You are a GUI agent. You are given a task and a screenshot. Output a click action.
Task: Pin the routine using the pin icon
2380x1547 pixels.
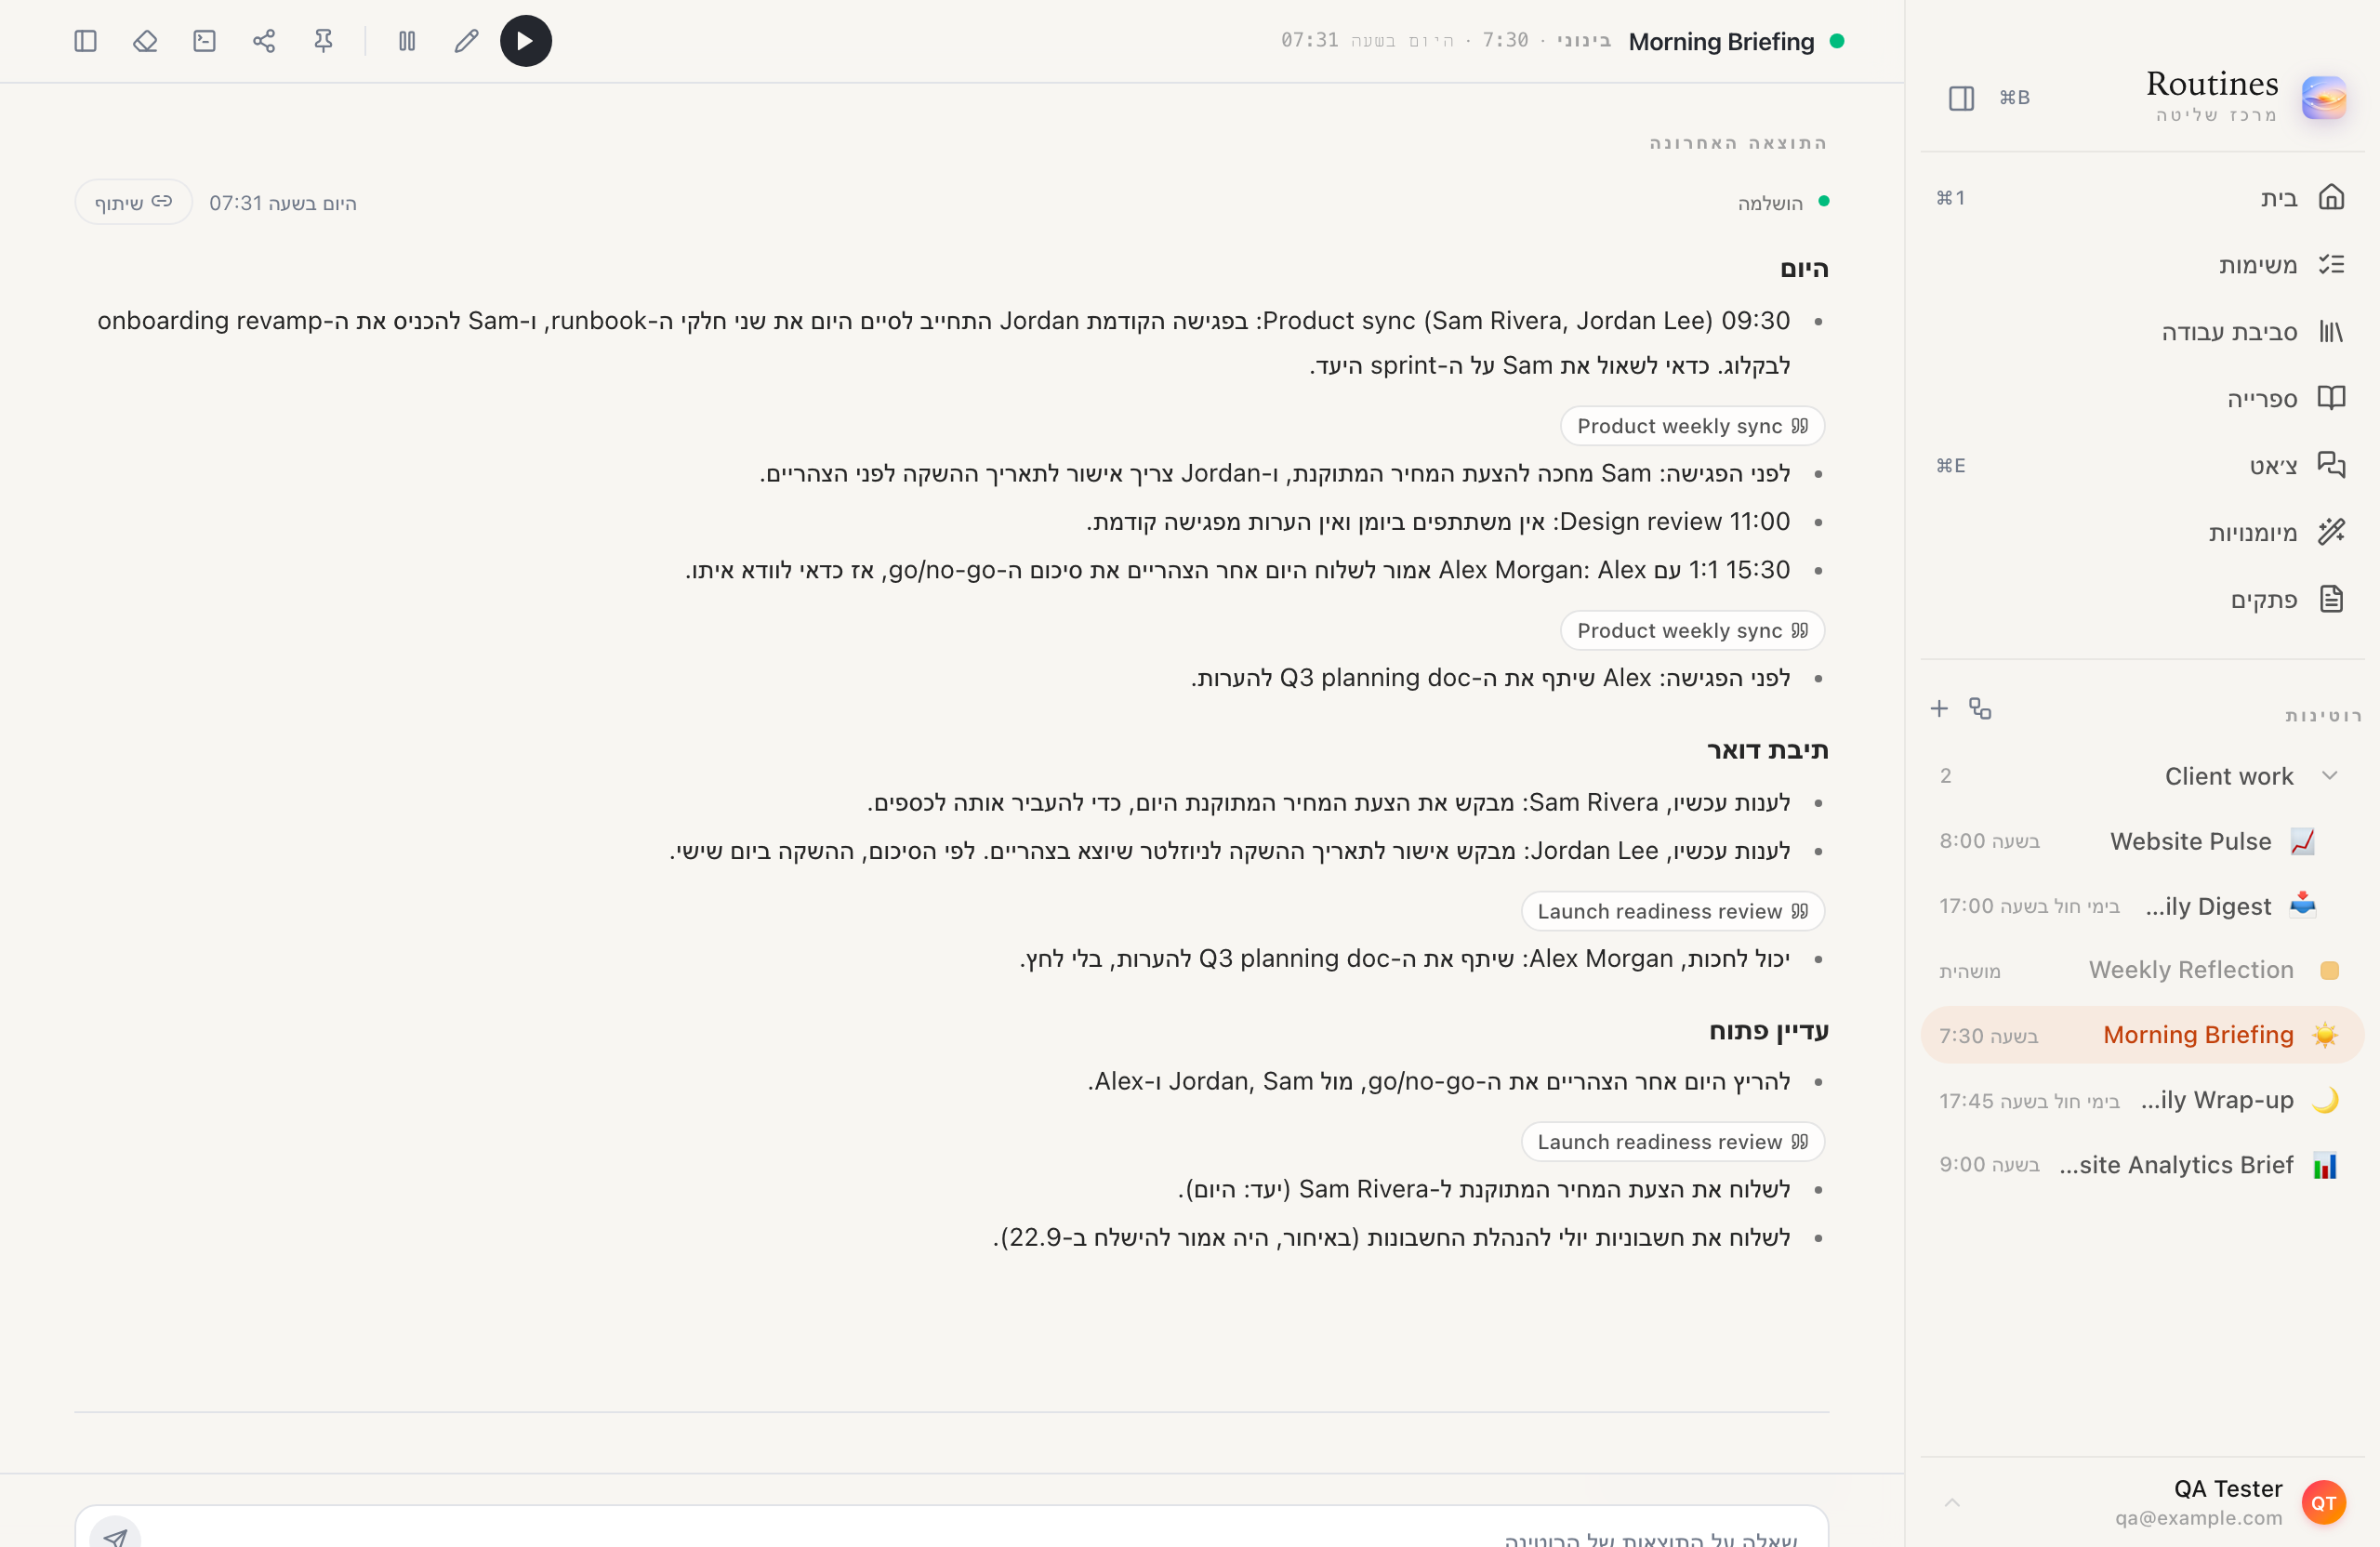323,41
